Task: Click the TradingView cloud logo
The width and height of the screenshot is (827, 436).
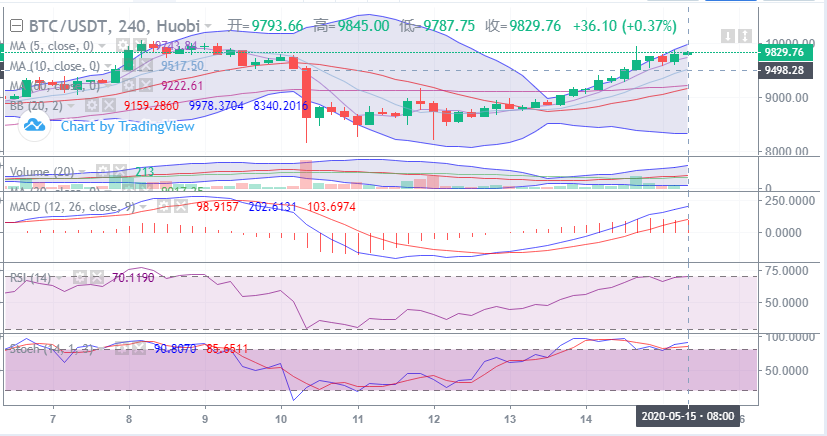Action: tap(36, 125)
